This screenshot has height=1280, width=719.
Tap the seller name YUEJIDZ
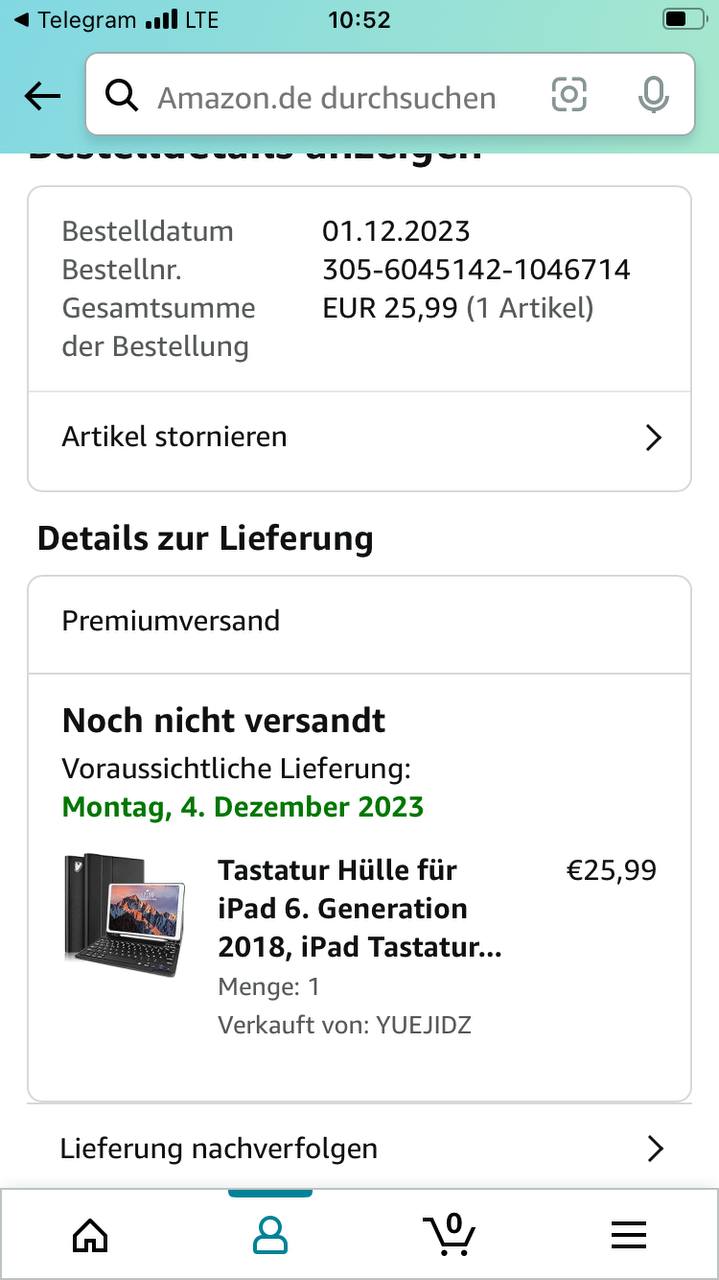click(x=424, y=1025)
